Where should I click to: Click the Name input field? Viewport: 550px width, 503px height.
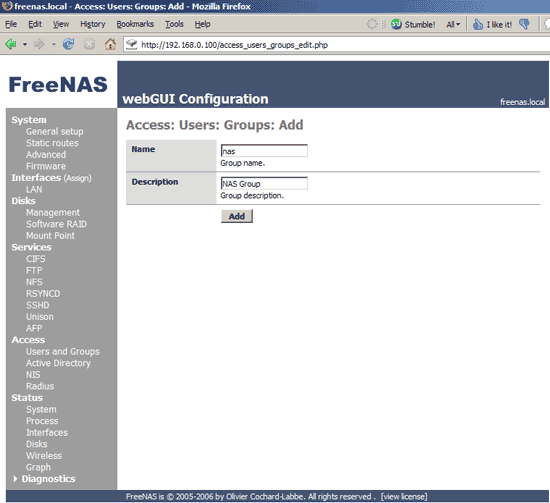tap(264, 151)
